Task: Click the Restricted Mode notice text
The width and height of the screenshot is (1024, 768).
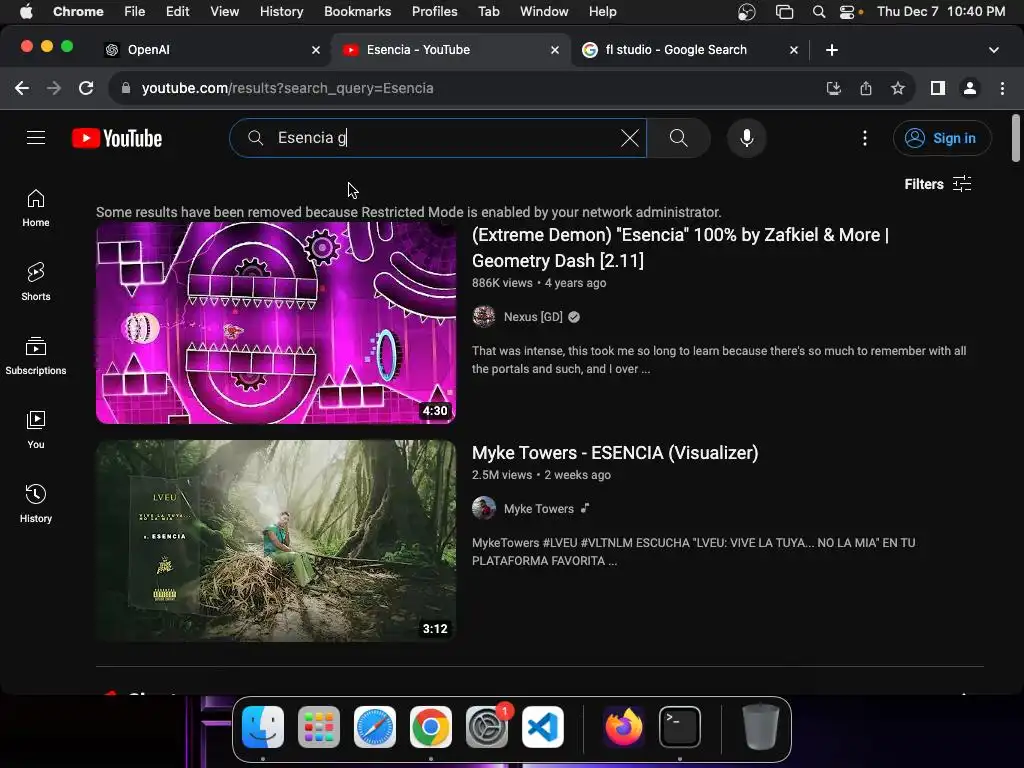Action: pos(409,212)
